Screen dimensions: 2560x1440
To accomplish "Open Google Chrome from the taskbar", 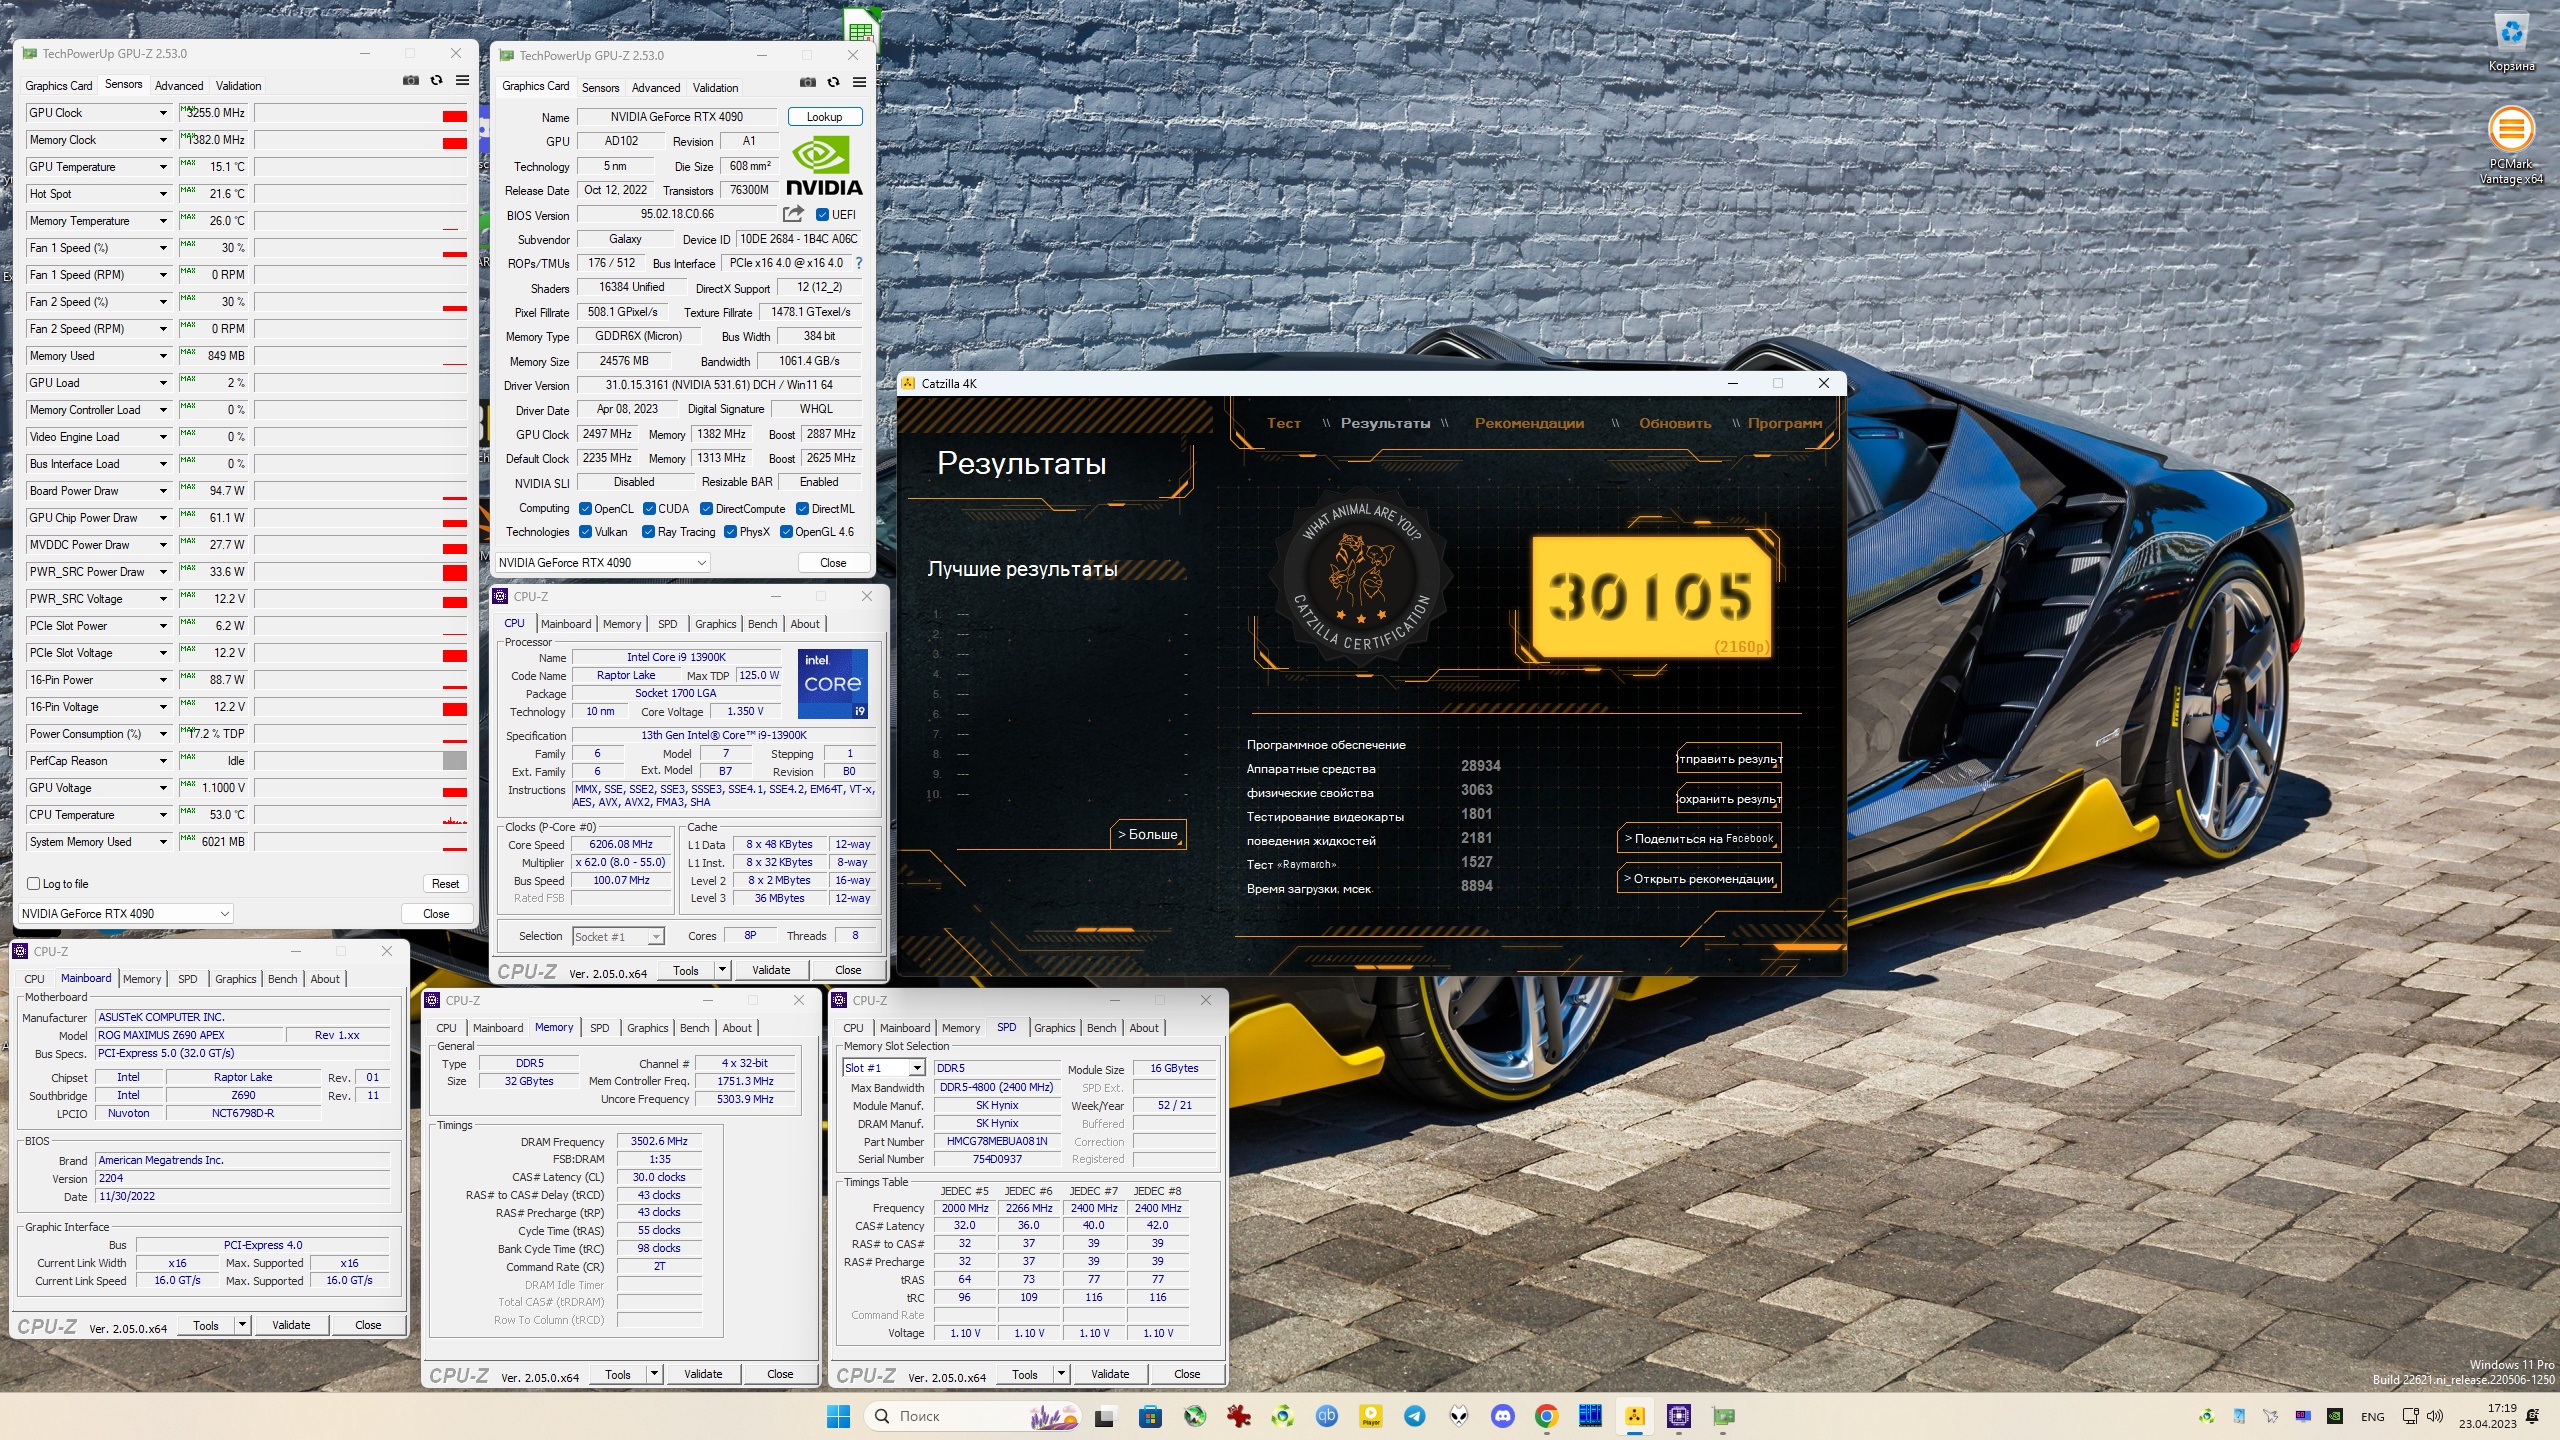I will (1547, 1416).
